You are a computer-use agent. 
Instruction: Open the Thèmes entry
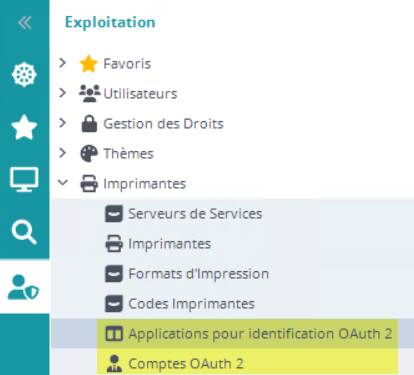pyautogui.click(x=128, y=154)
